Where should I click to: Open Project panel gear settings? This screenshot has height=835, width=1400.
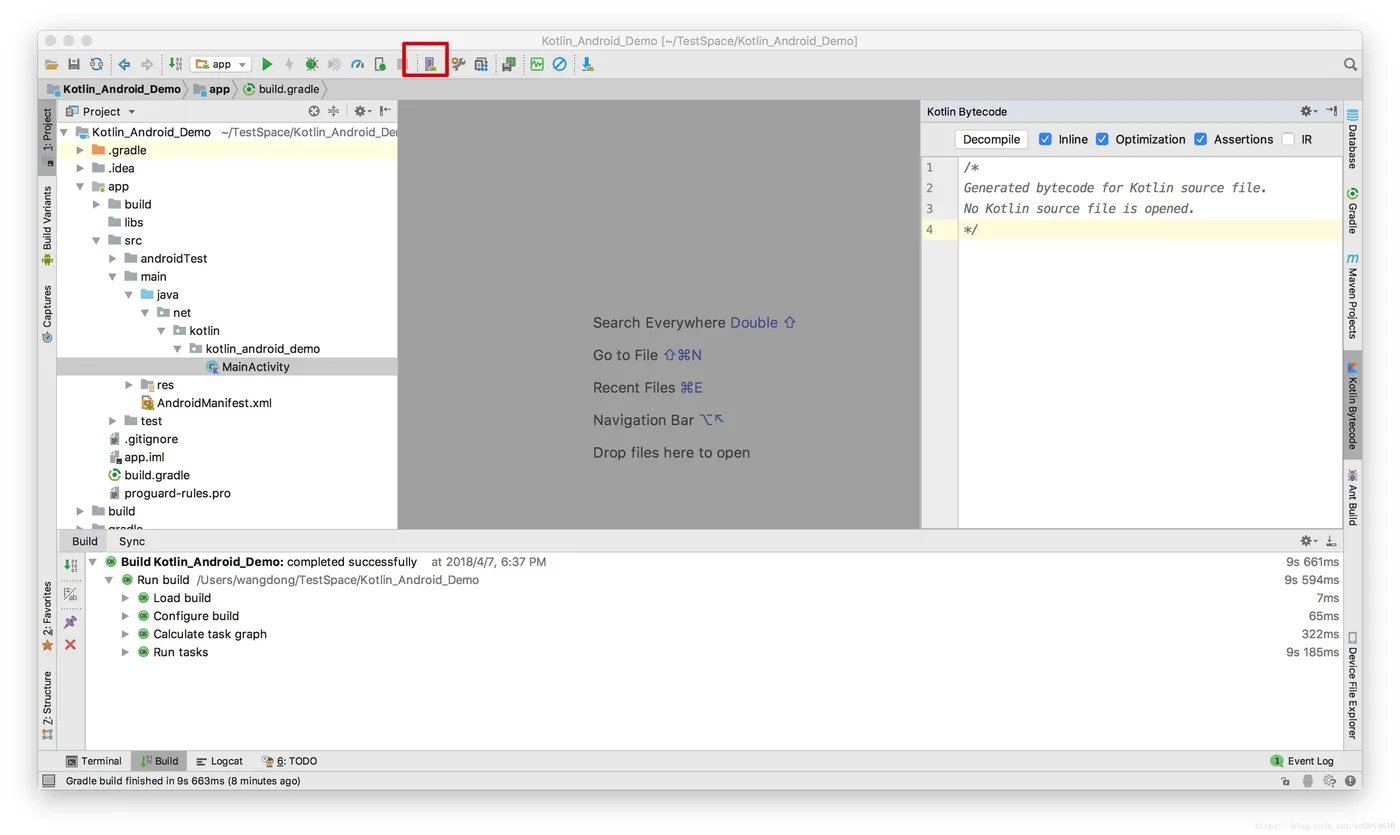coord(361,111)
